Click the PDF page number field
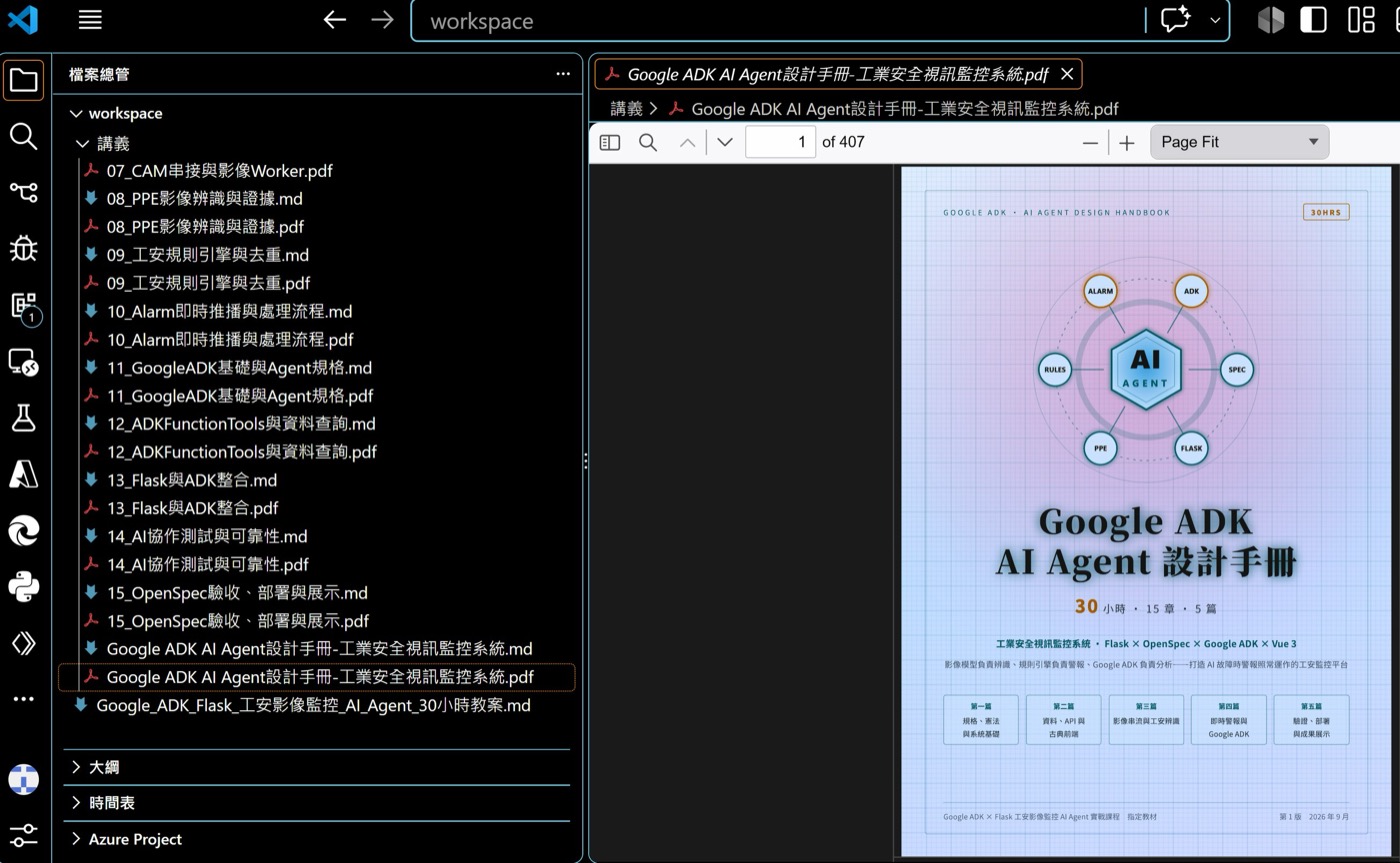Viewport: 1400px width, 863px height. point(781,142)
